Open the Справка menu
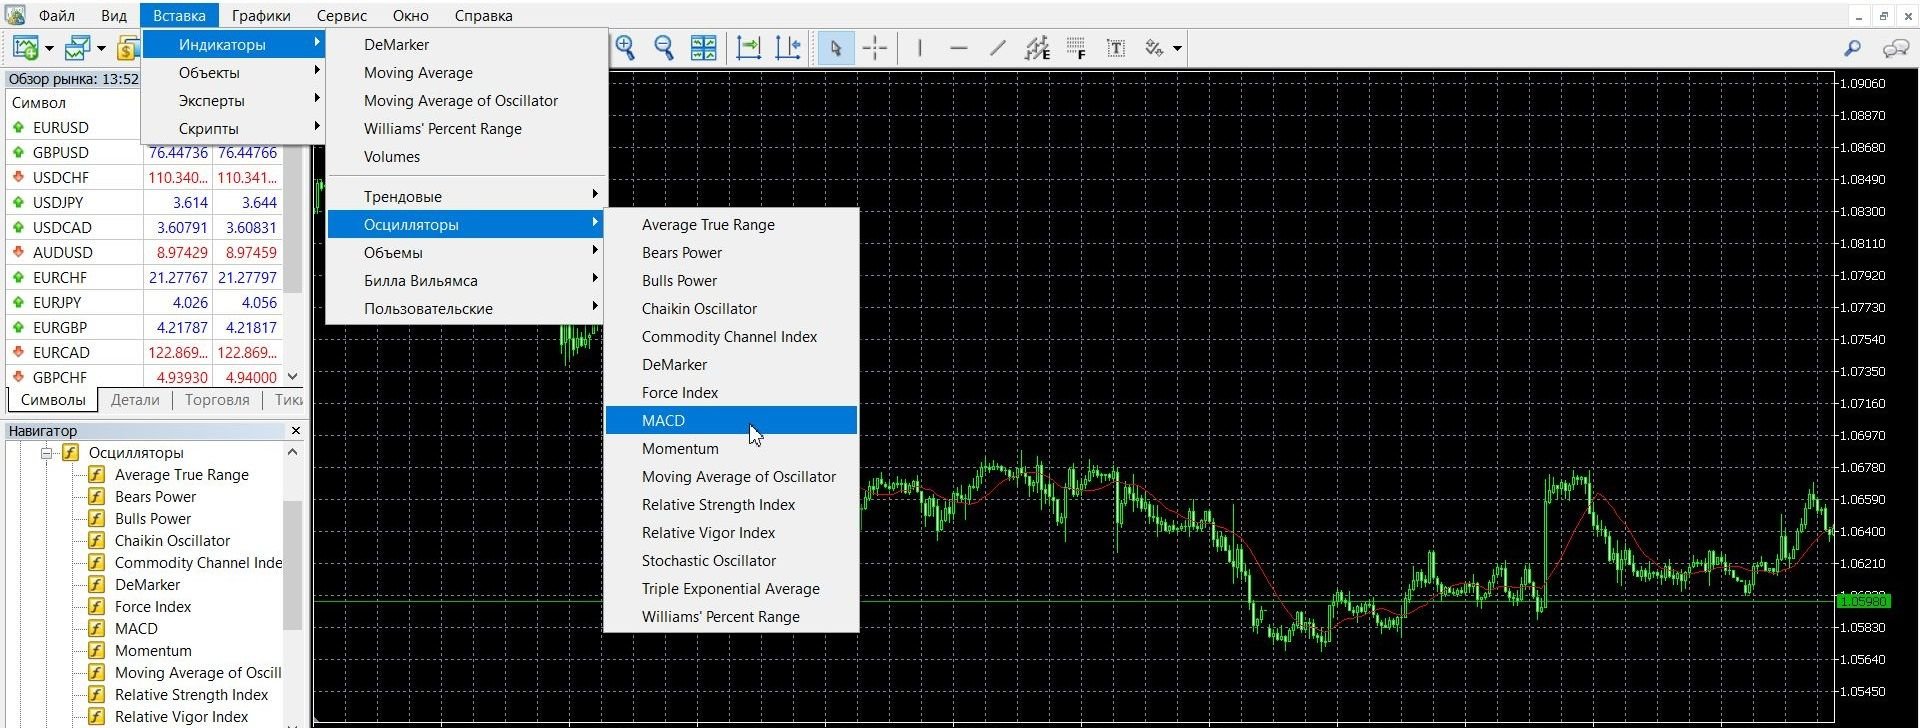The image size is (1920, 728). pyautogui.click(x=483, y=15)
